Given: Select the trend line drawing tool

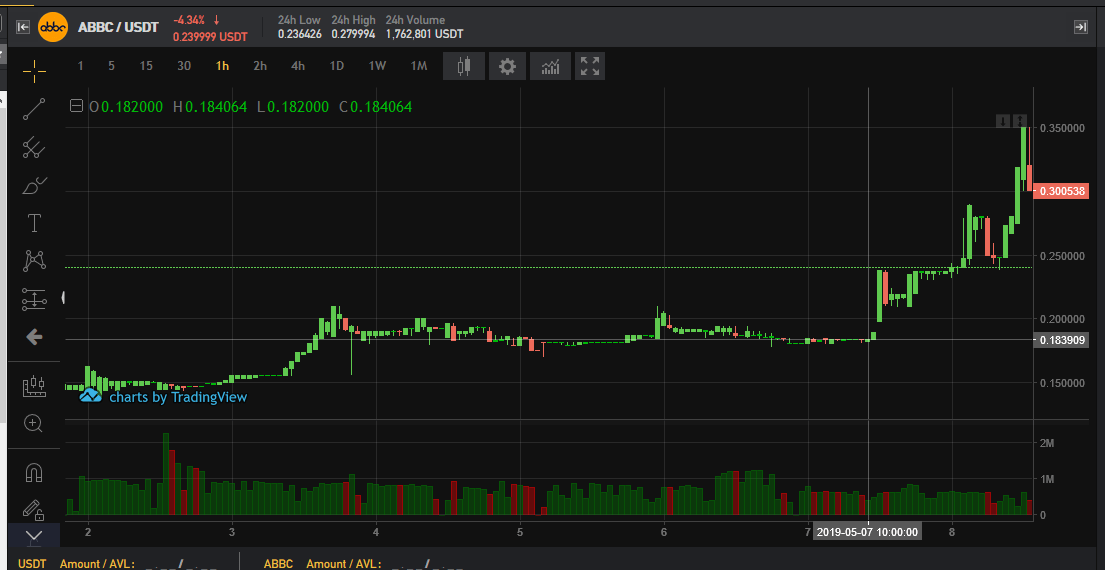Looking at the screenshot, I should 34,109.
